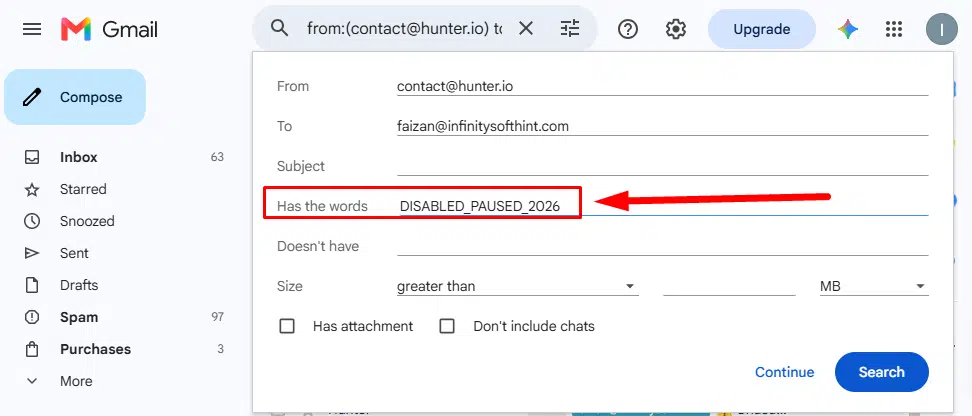Image resolution: width=972 pixels, height=416 pixels.
Task: Open the Starred folder
Action: click(x=83, y=189)
